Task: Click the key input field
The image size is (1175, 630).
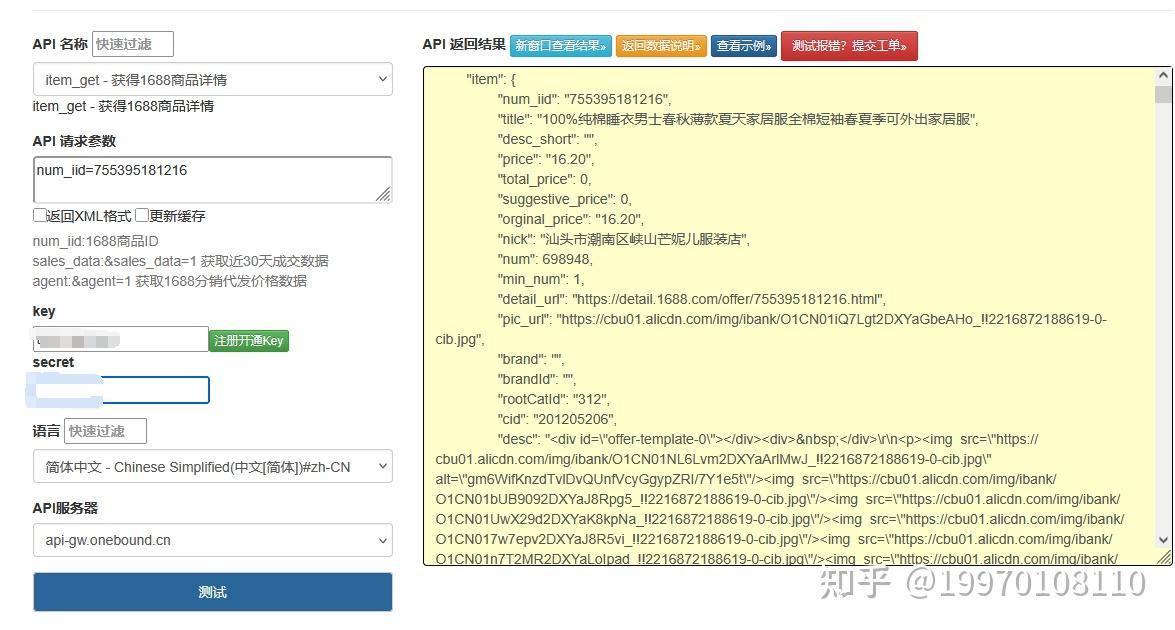Action: 120,339
